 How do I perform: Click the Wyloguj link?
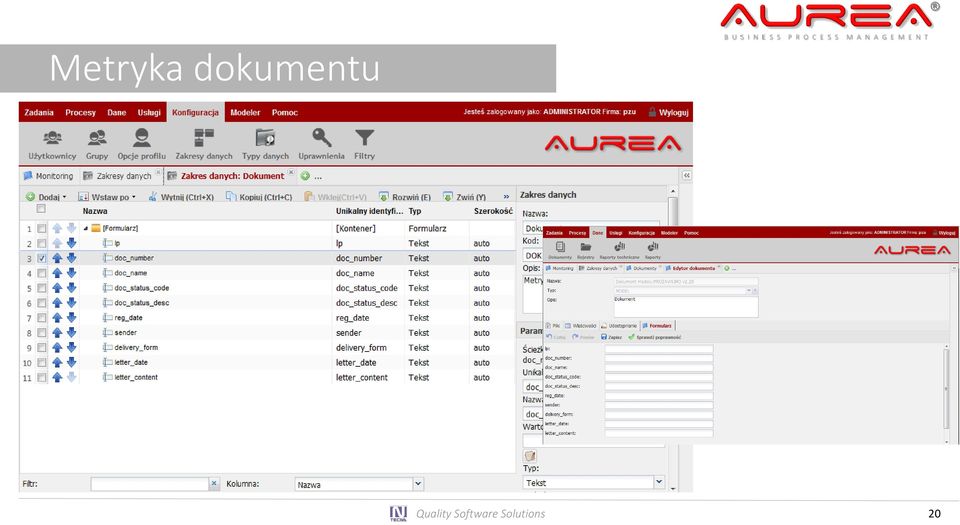(x=669, y=113)
